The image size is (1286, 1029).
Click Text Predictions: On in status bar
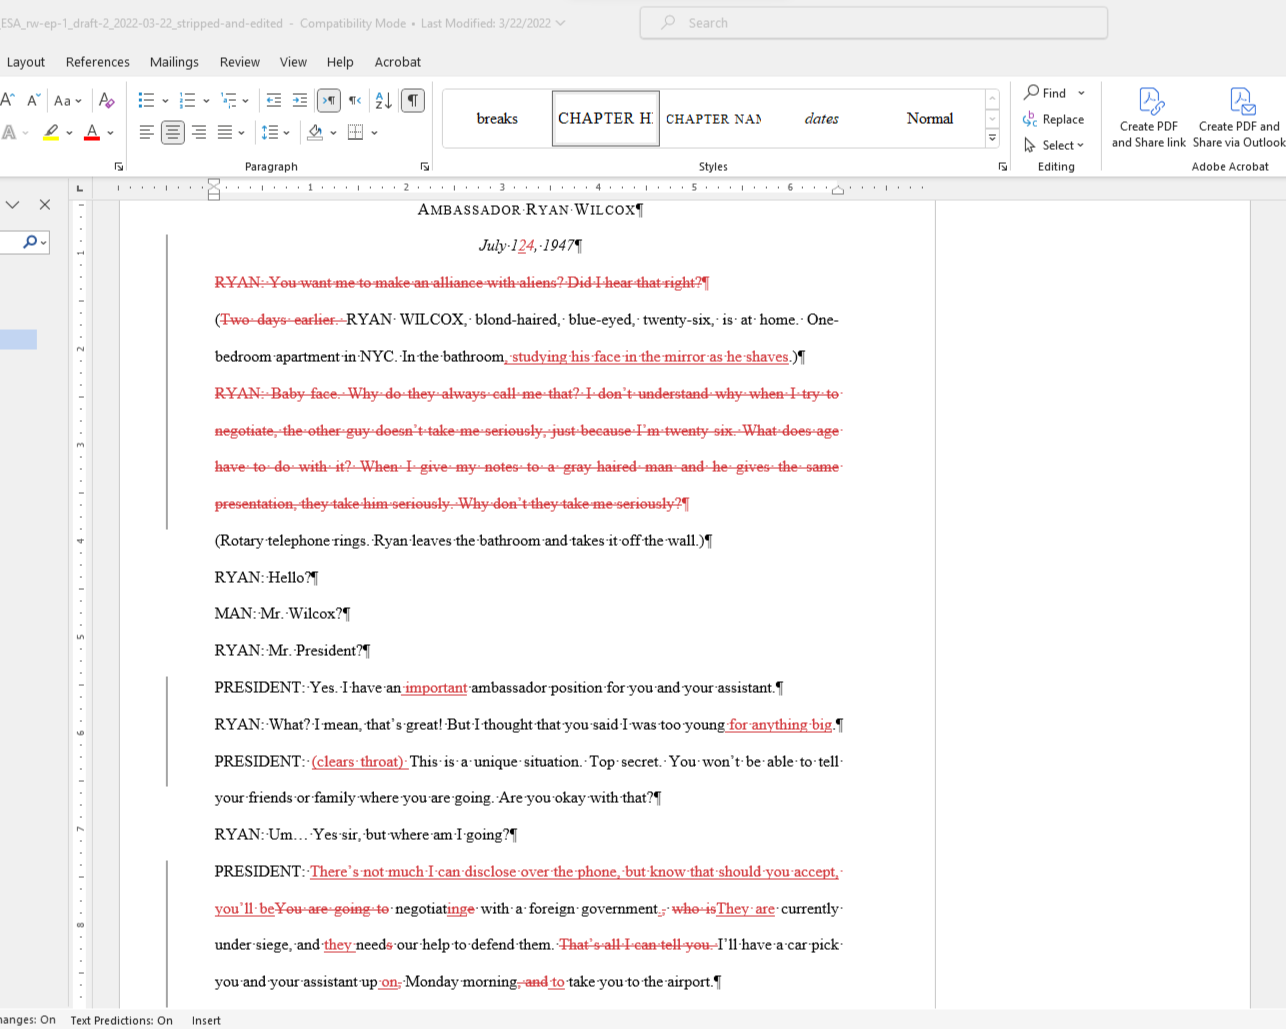[121, 1020]
